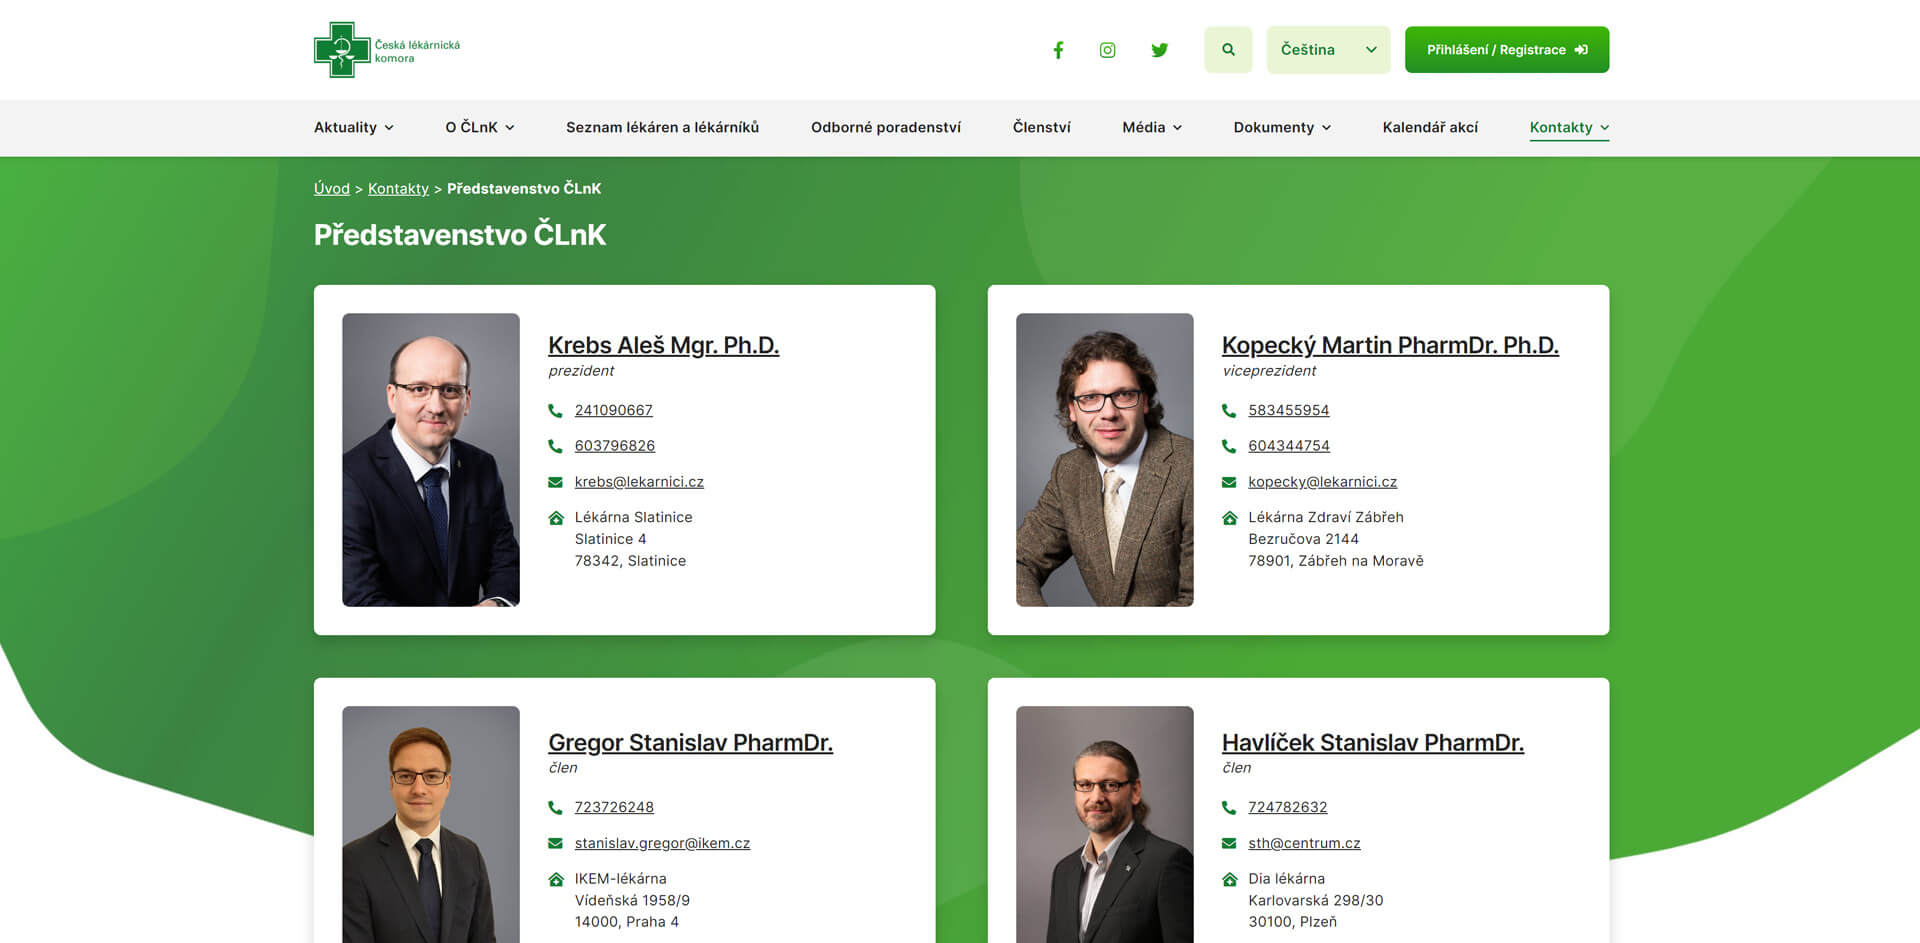Open Krebs Aleš Mgr. Ph.D. profile
Screen dimensions: 1920x943
(x=663, y=345)
